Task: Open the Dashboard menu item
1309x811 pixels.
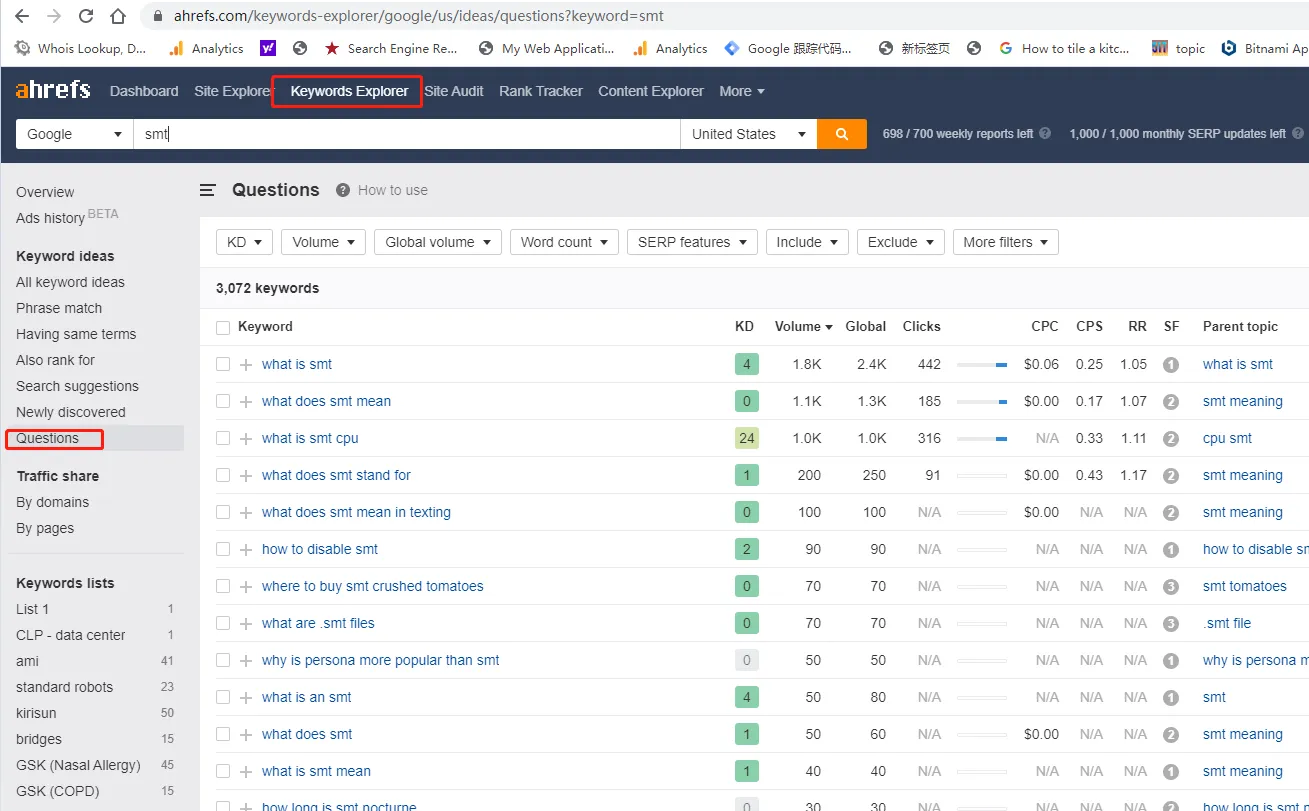Action: tap(144, 91)
